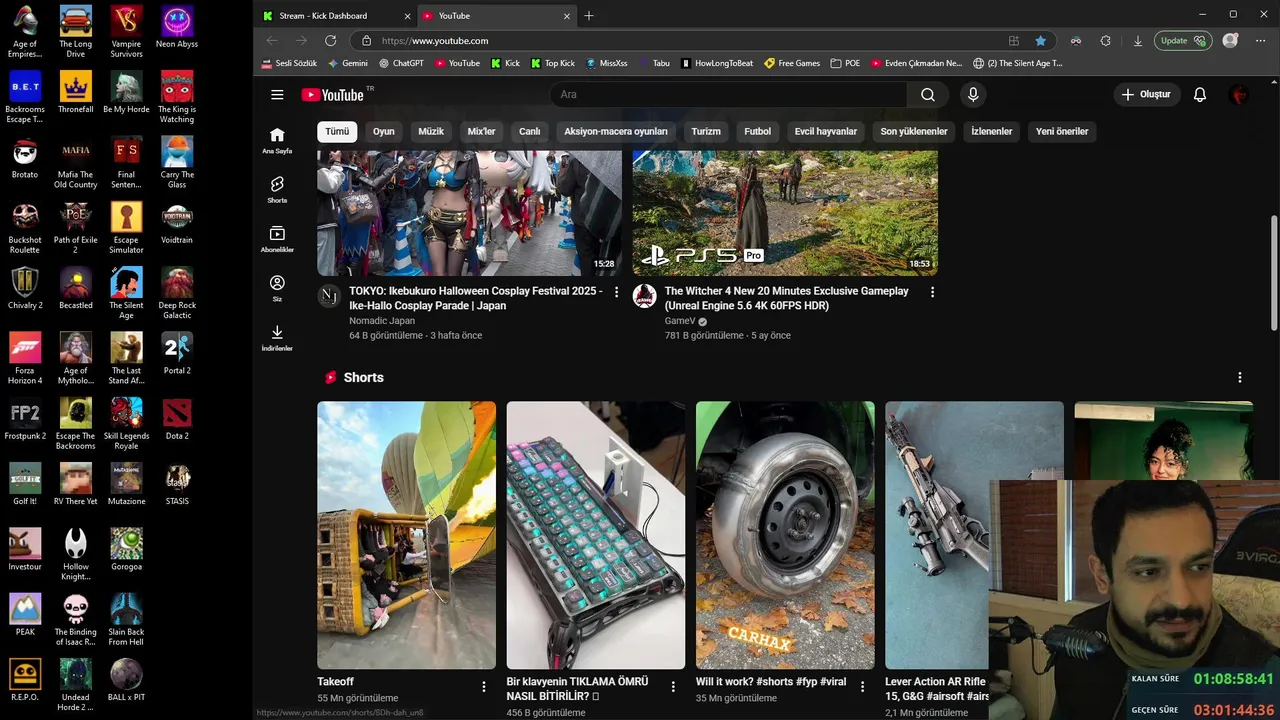Open Portal 2 desktop icon
Screen dimensions: 1280x720
coord(177,353)
